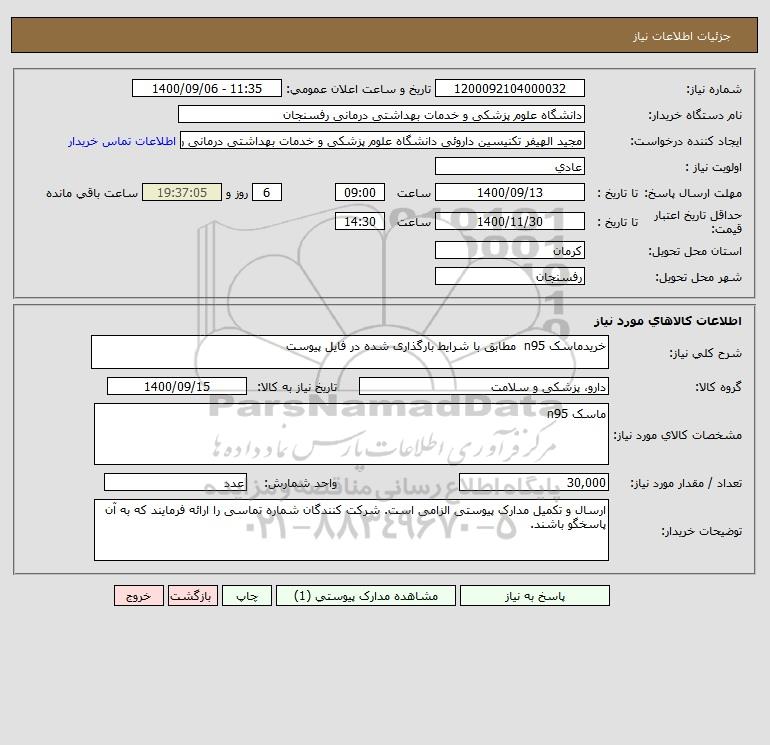Click the response time field 09:00
Screen dimensions: 770x745
pyautogui.click(x=360, y=193)
